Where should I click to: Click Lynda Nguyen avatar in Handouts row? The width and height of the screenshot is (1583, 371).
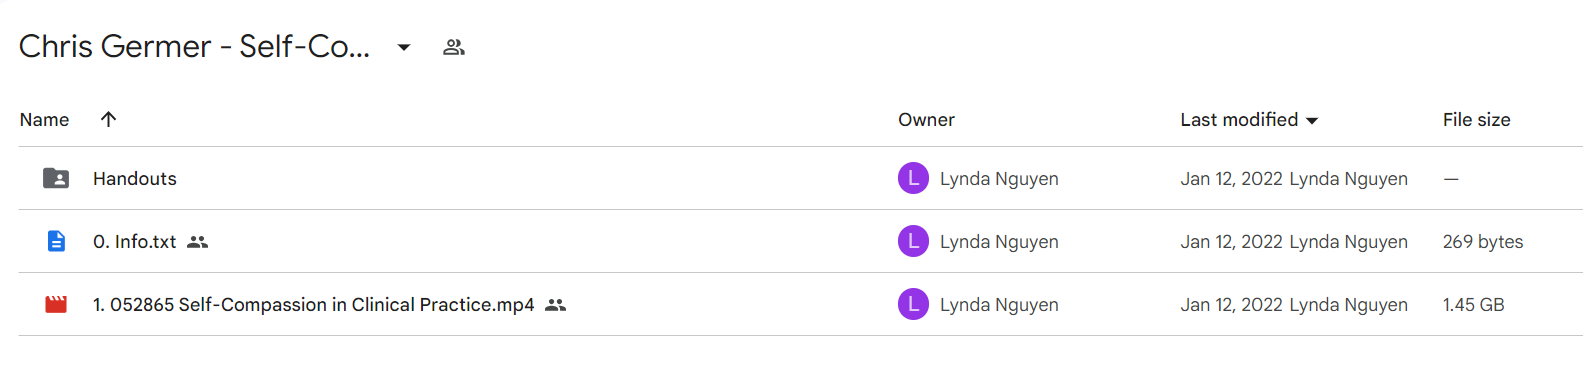coord(913,178)
